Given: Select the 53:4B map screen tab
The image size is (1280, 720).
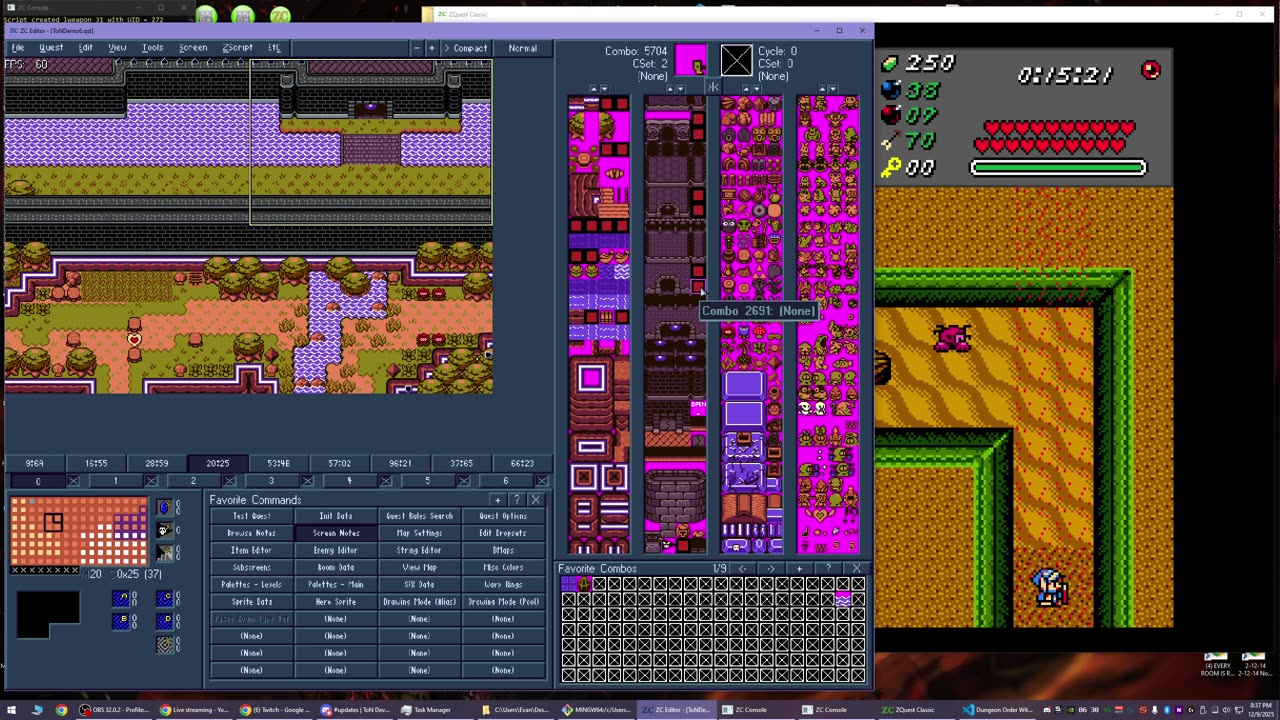Looking at the screenshot, I should (x=278, y=464).
